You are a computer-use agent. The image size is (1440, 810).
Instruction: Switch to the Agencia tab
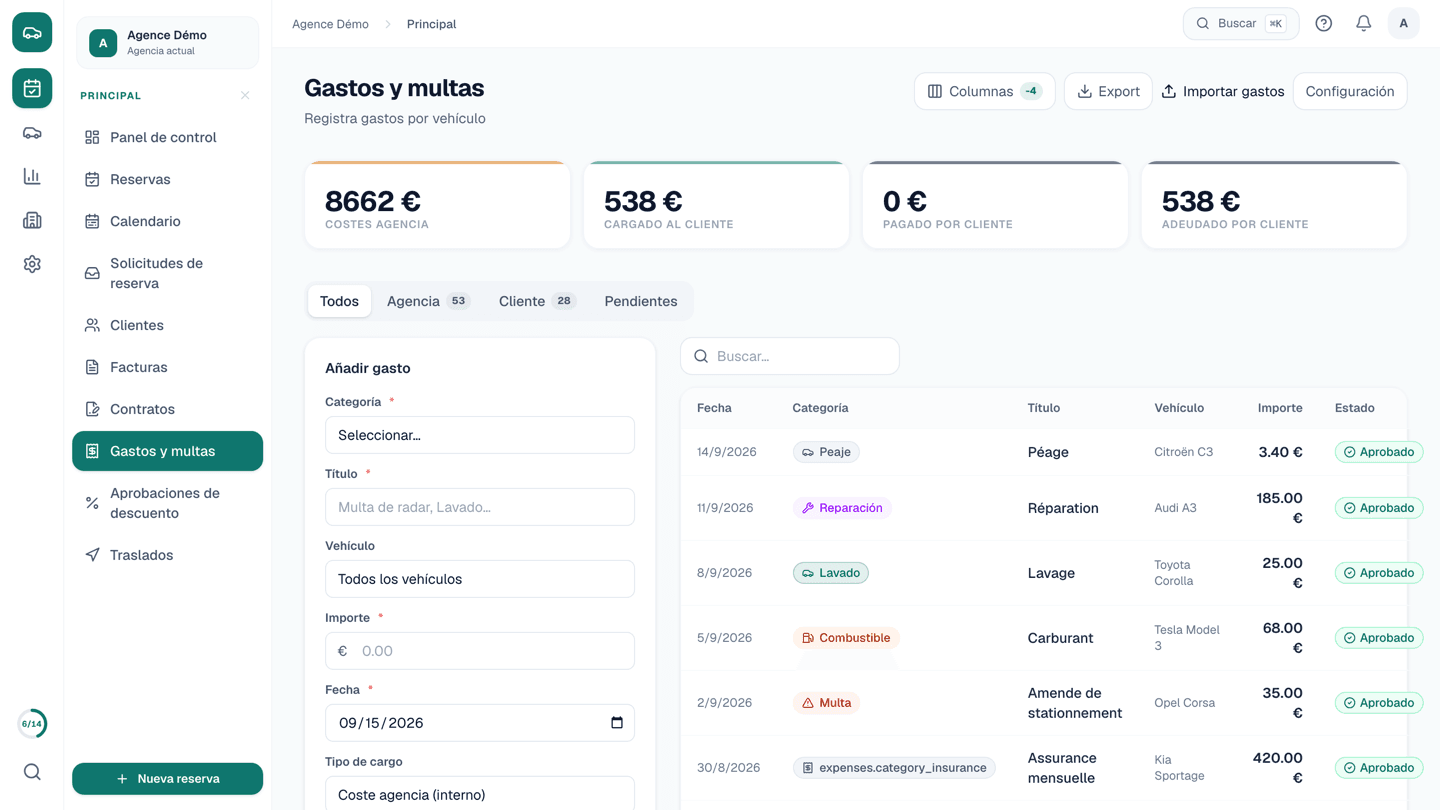coord(428,301)
